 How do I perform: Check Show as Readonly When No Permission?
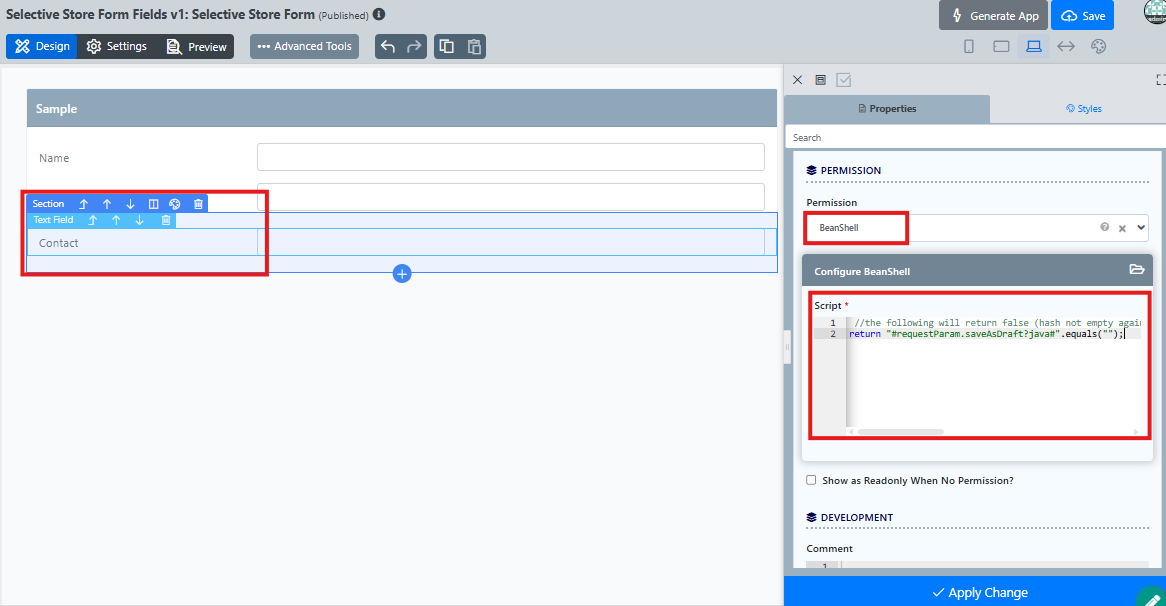coord(811,480)
